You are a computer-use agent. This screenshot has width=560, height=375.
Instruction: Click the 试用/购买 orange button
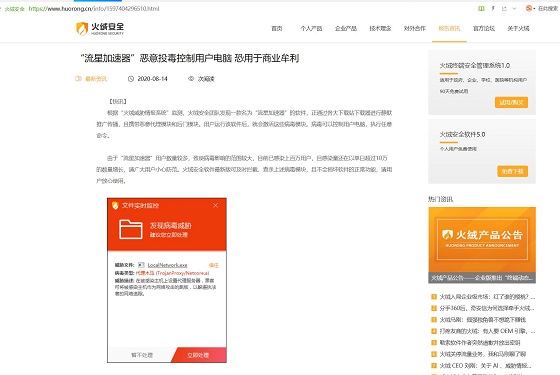511,102
